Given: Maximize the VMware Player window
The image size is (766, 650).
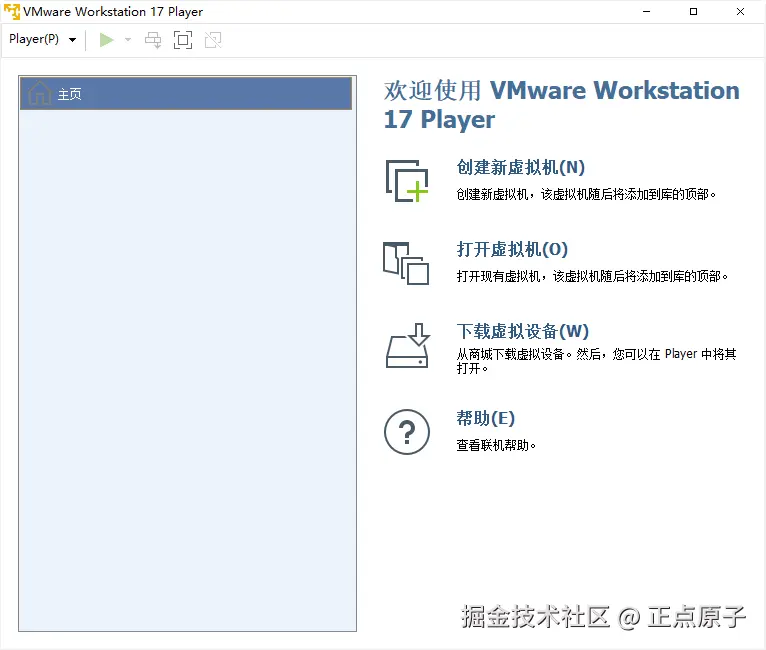Looking at the screenshot, I should point(693,12).
